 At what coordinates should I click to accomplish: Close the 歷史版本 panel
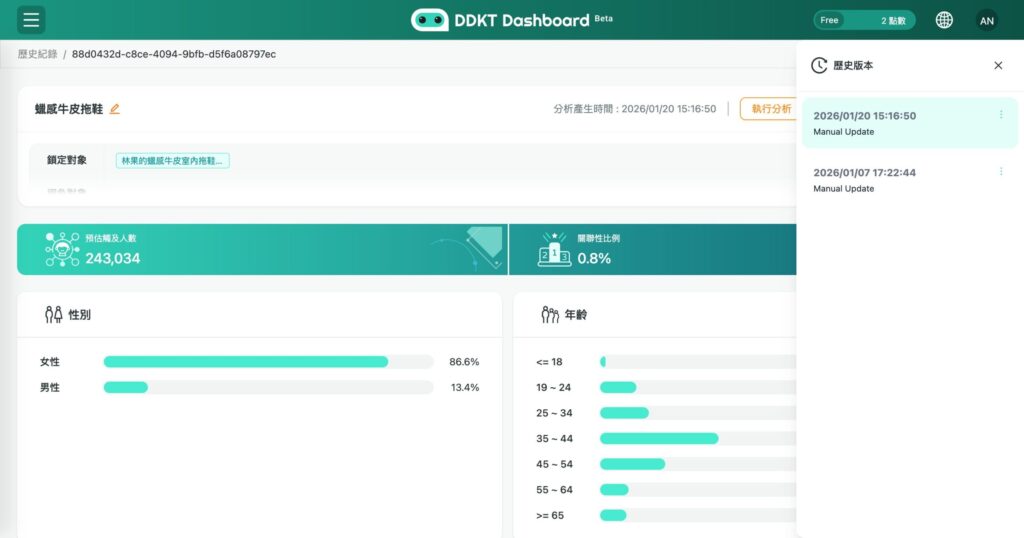tap(998, 65)
